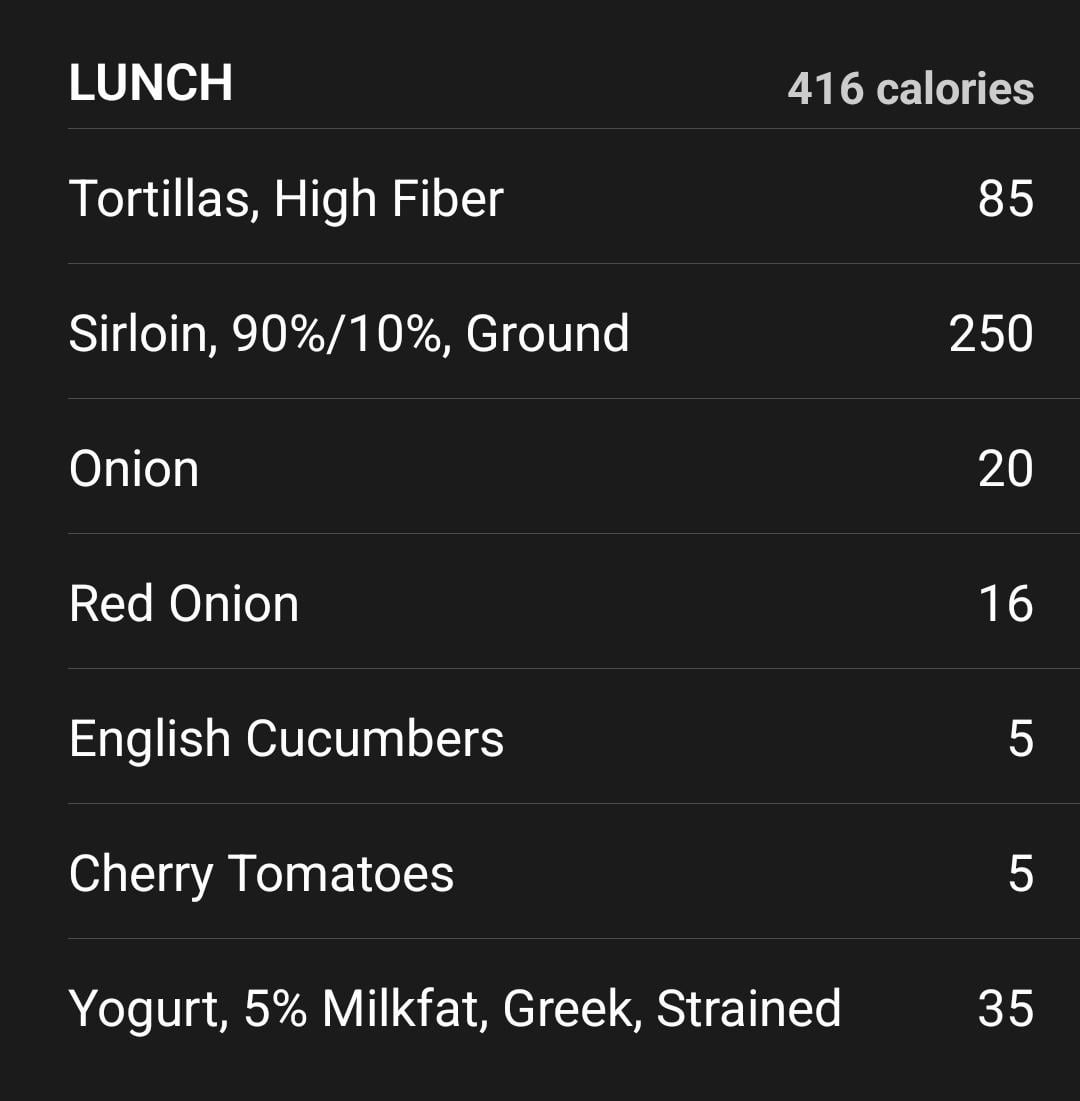Viewport: 1080px width, 1101px height.
Task: Click the "High Fiber" text in Tortillas entry
Action: pos(388,198)
